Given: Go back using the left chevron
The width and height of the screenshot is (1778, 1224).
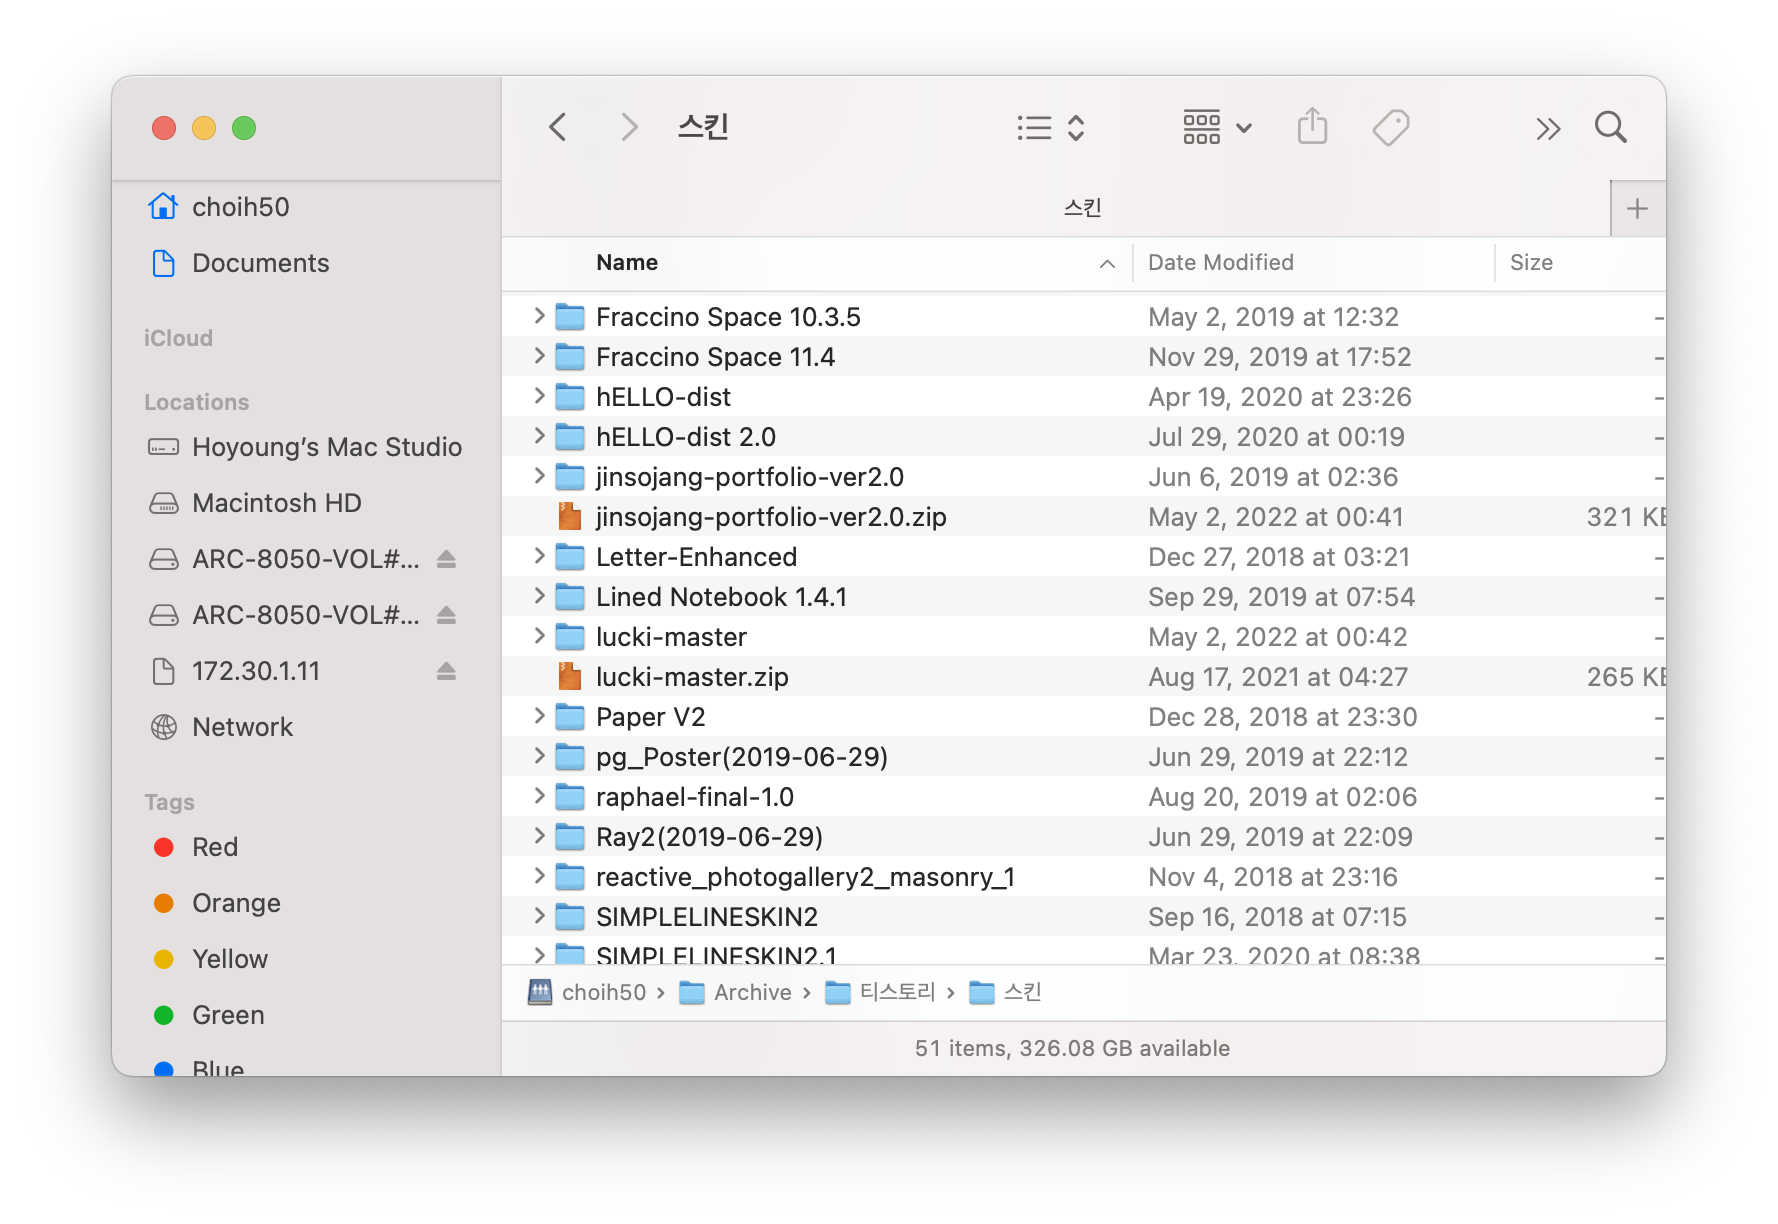Looking at the screenshot, I should click(x=558, y=127).
